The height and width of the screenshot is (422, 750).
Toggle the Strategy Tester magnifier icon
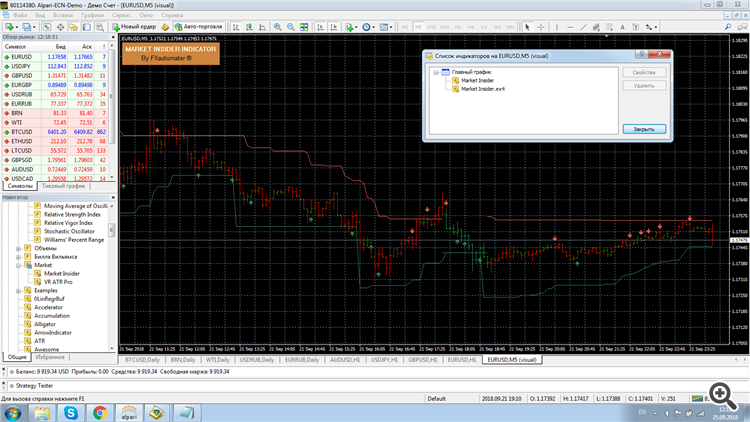tap(99, 27)
